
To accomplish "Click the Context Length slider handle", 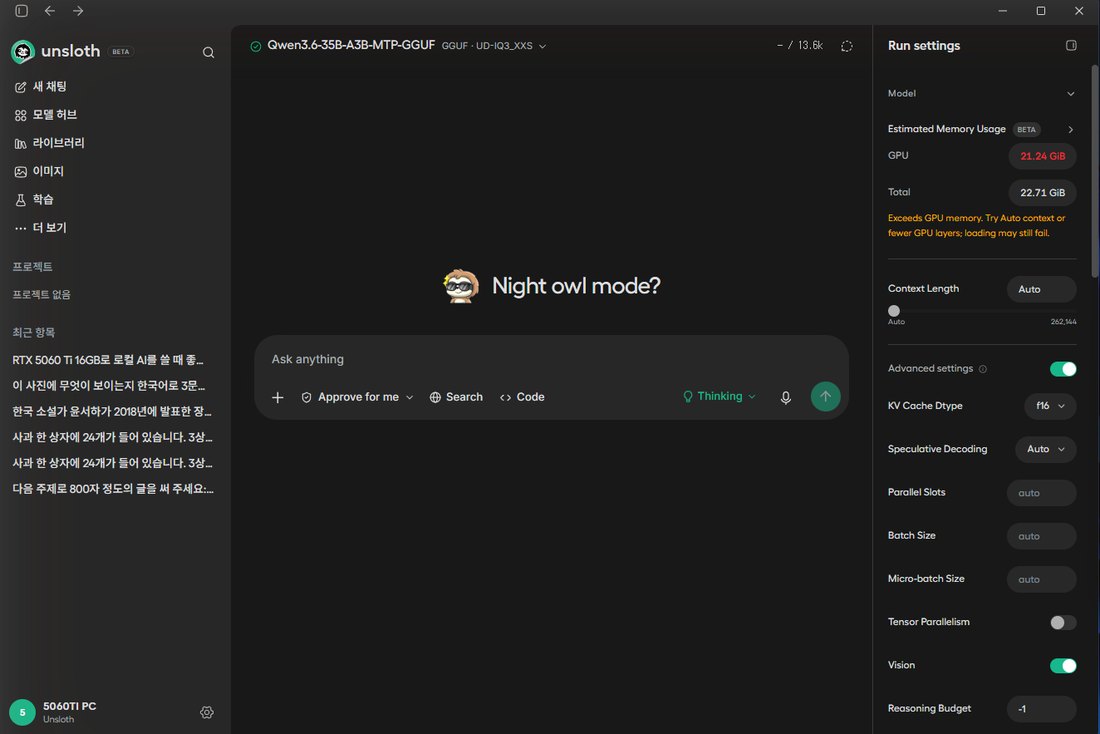I will pos(894,311).
